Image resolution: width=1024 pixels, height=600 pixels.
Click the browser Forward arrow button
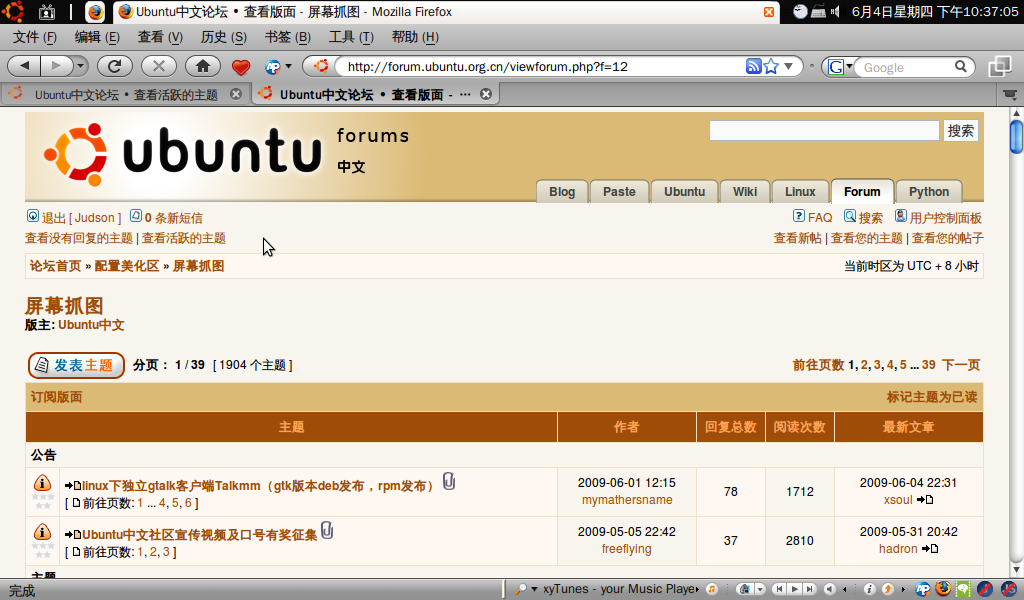click(x=56, y=66)
